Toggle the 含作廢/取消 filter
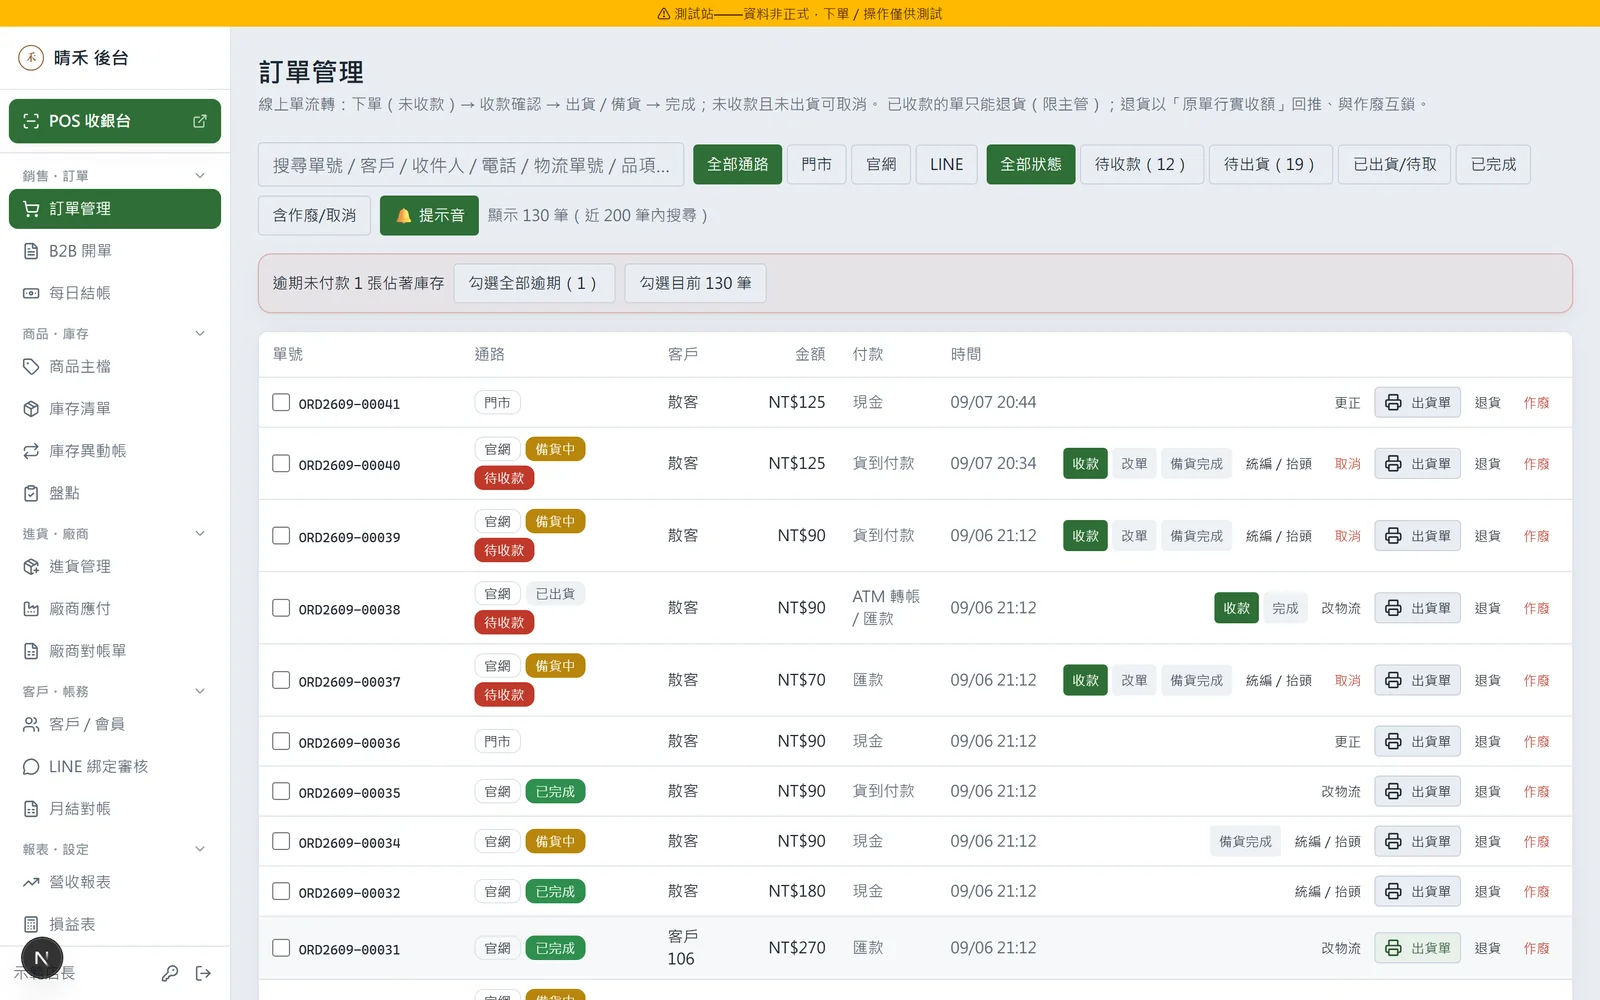Image resolution: width=1600 pixels, height=1000 pixels. (314, 215)
